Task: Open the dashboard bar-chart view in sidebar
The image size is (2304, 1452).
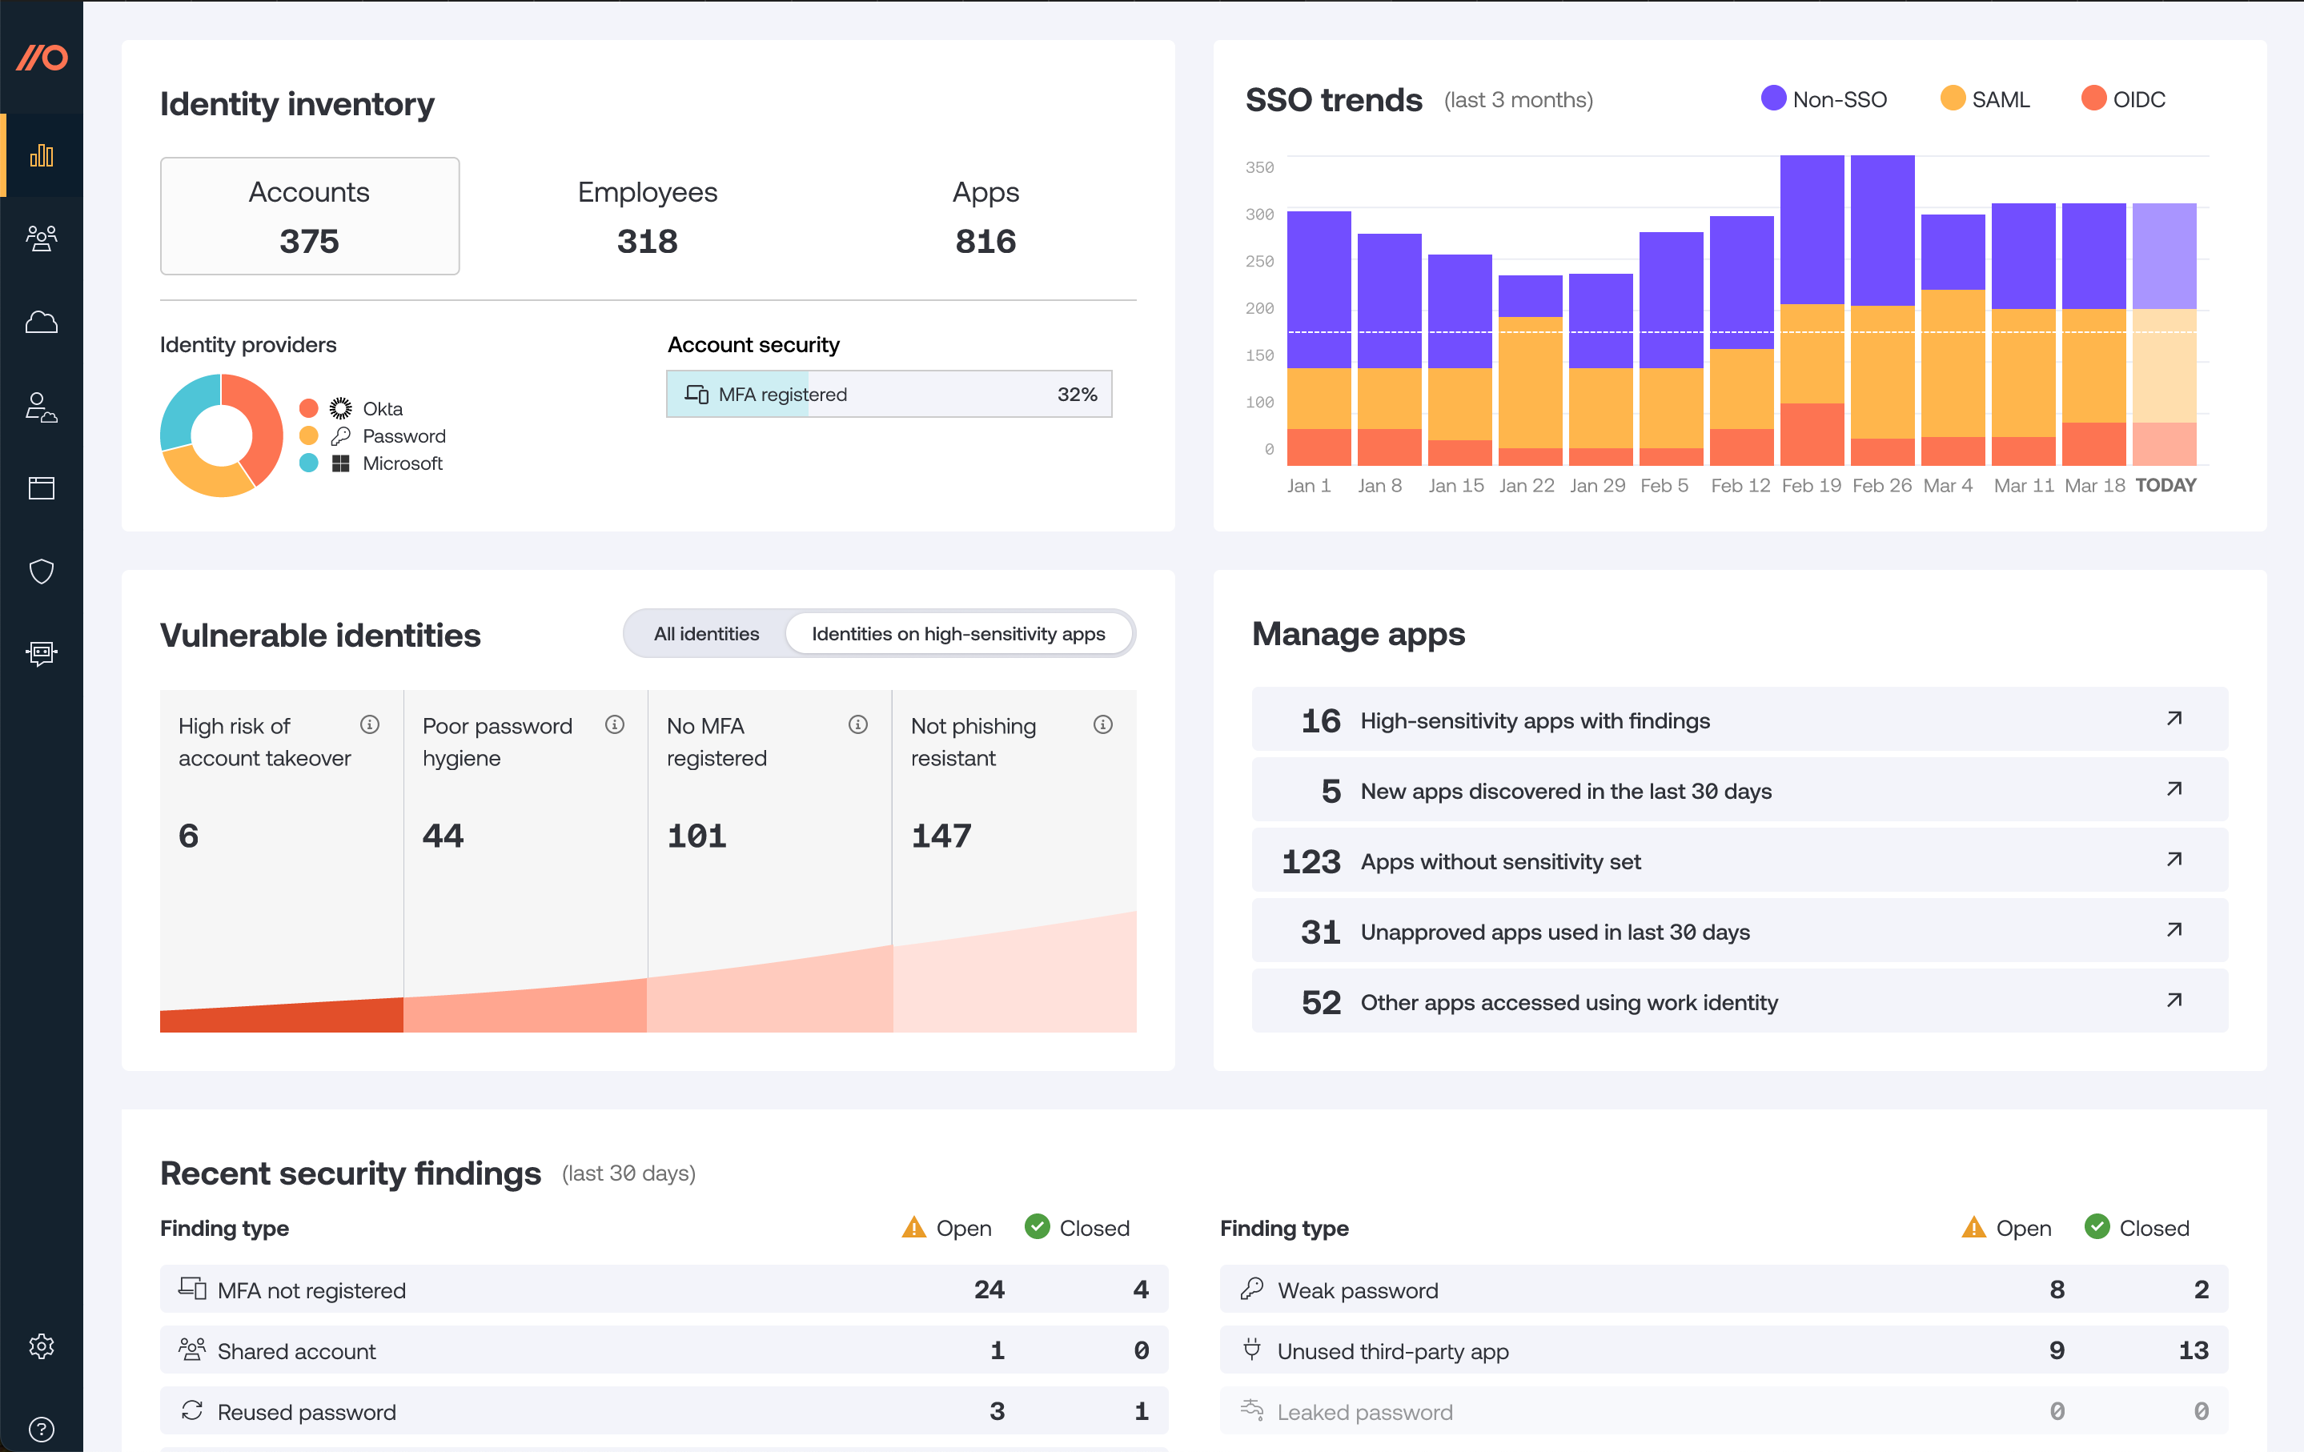Action: click(x=41, y=156)
